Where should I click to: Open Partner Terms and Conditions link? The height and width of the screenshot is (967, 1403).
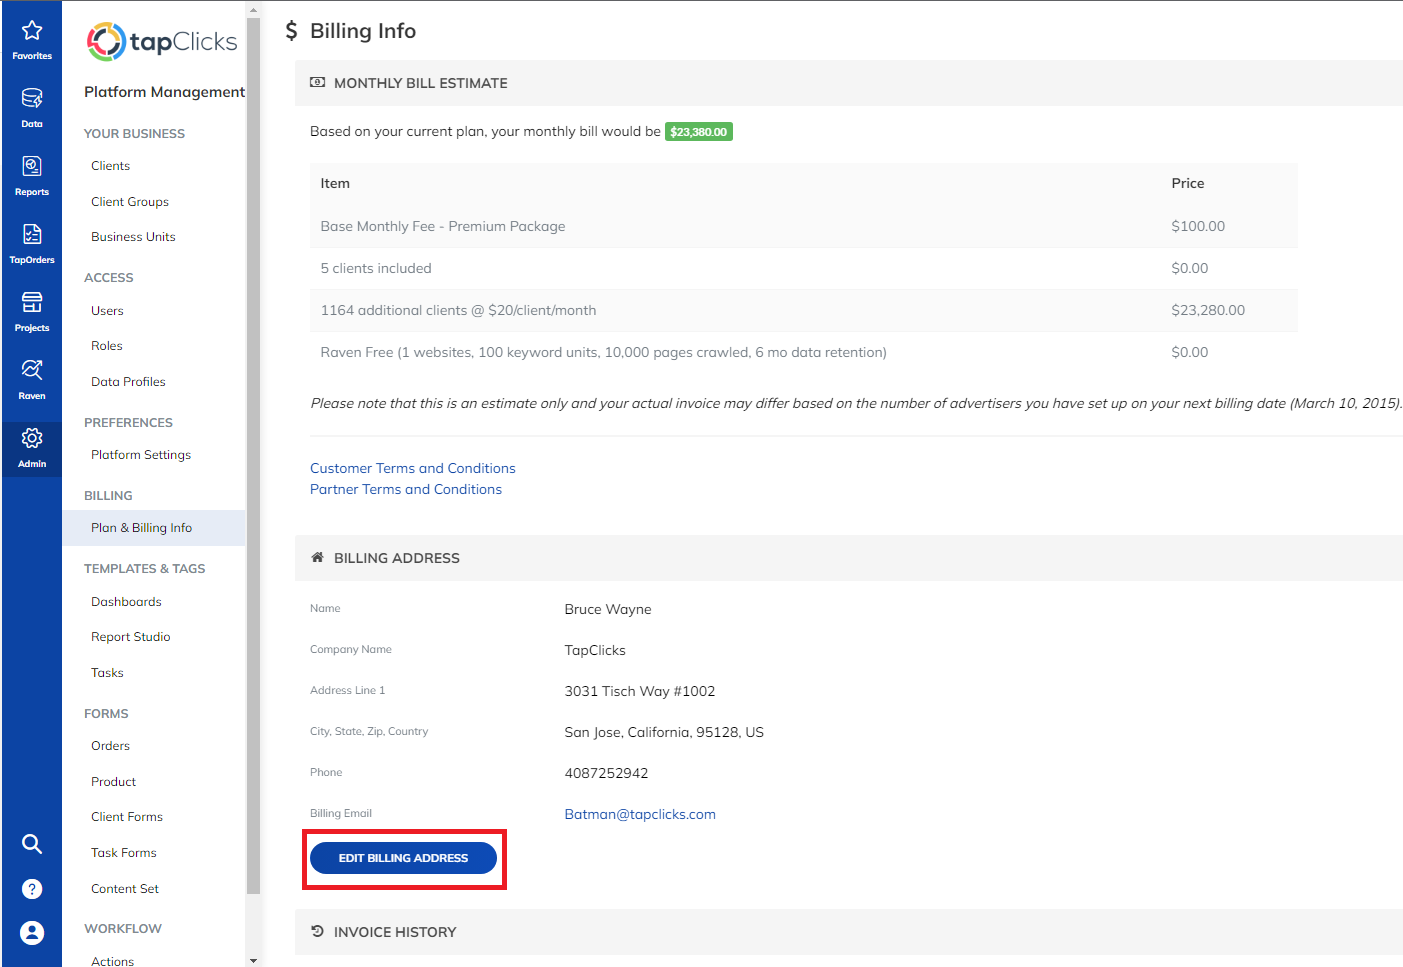[406, 489]
